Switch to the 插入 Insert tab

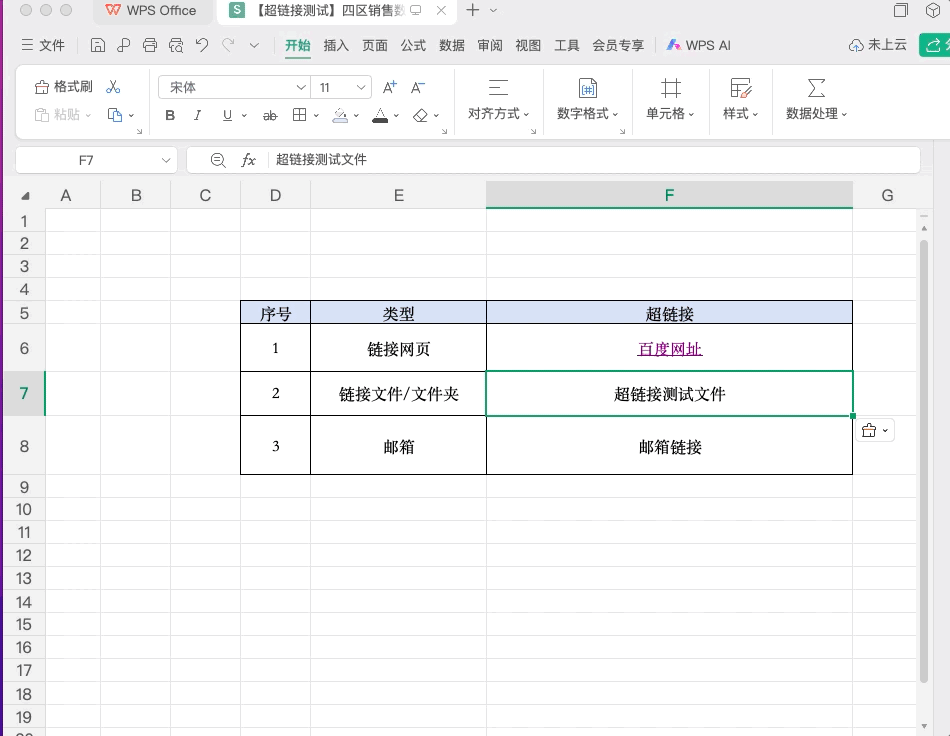336,45
